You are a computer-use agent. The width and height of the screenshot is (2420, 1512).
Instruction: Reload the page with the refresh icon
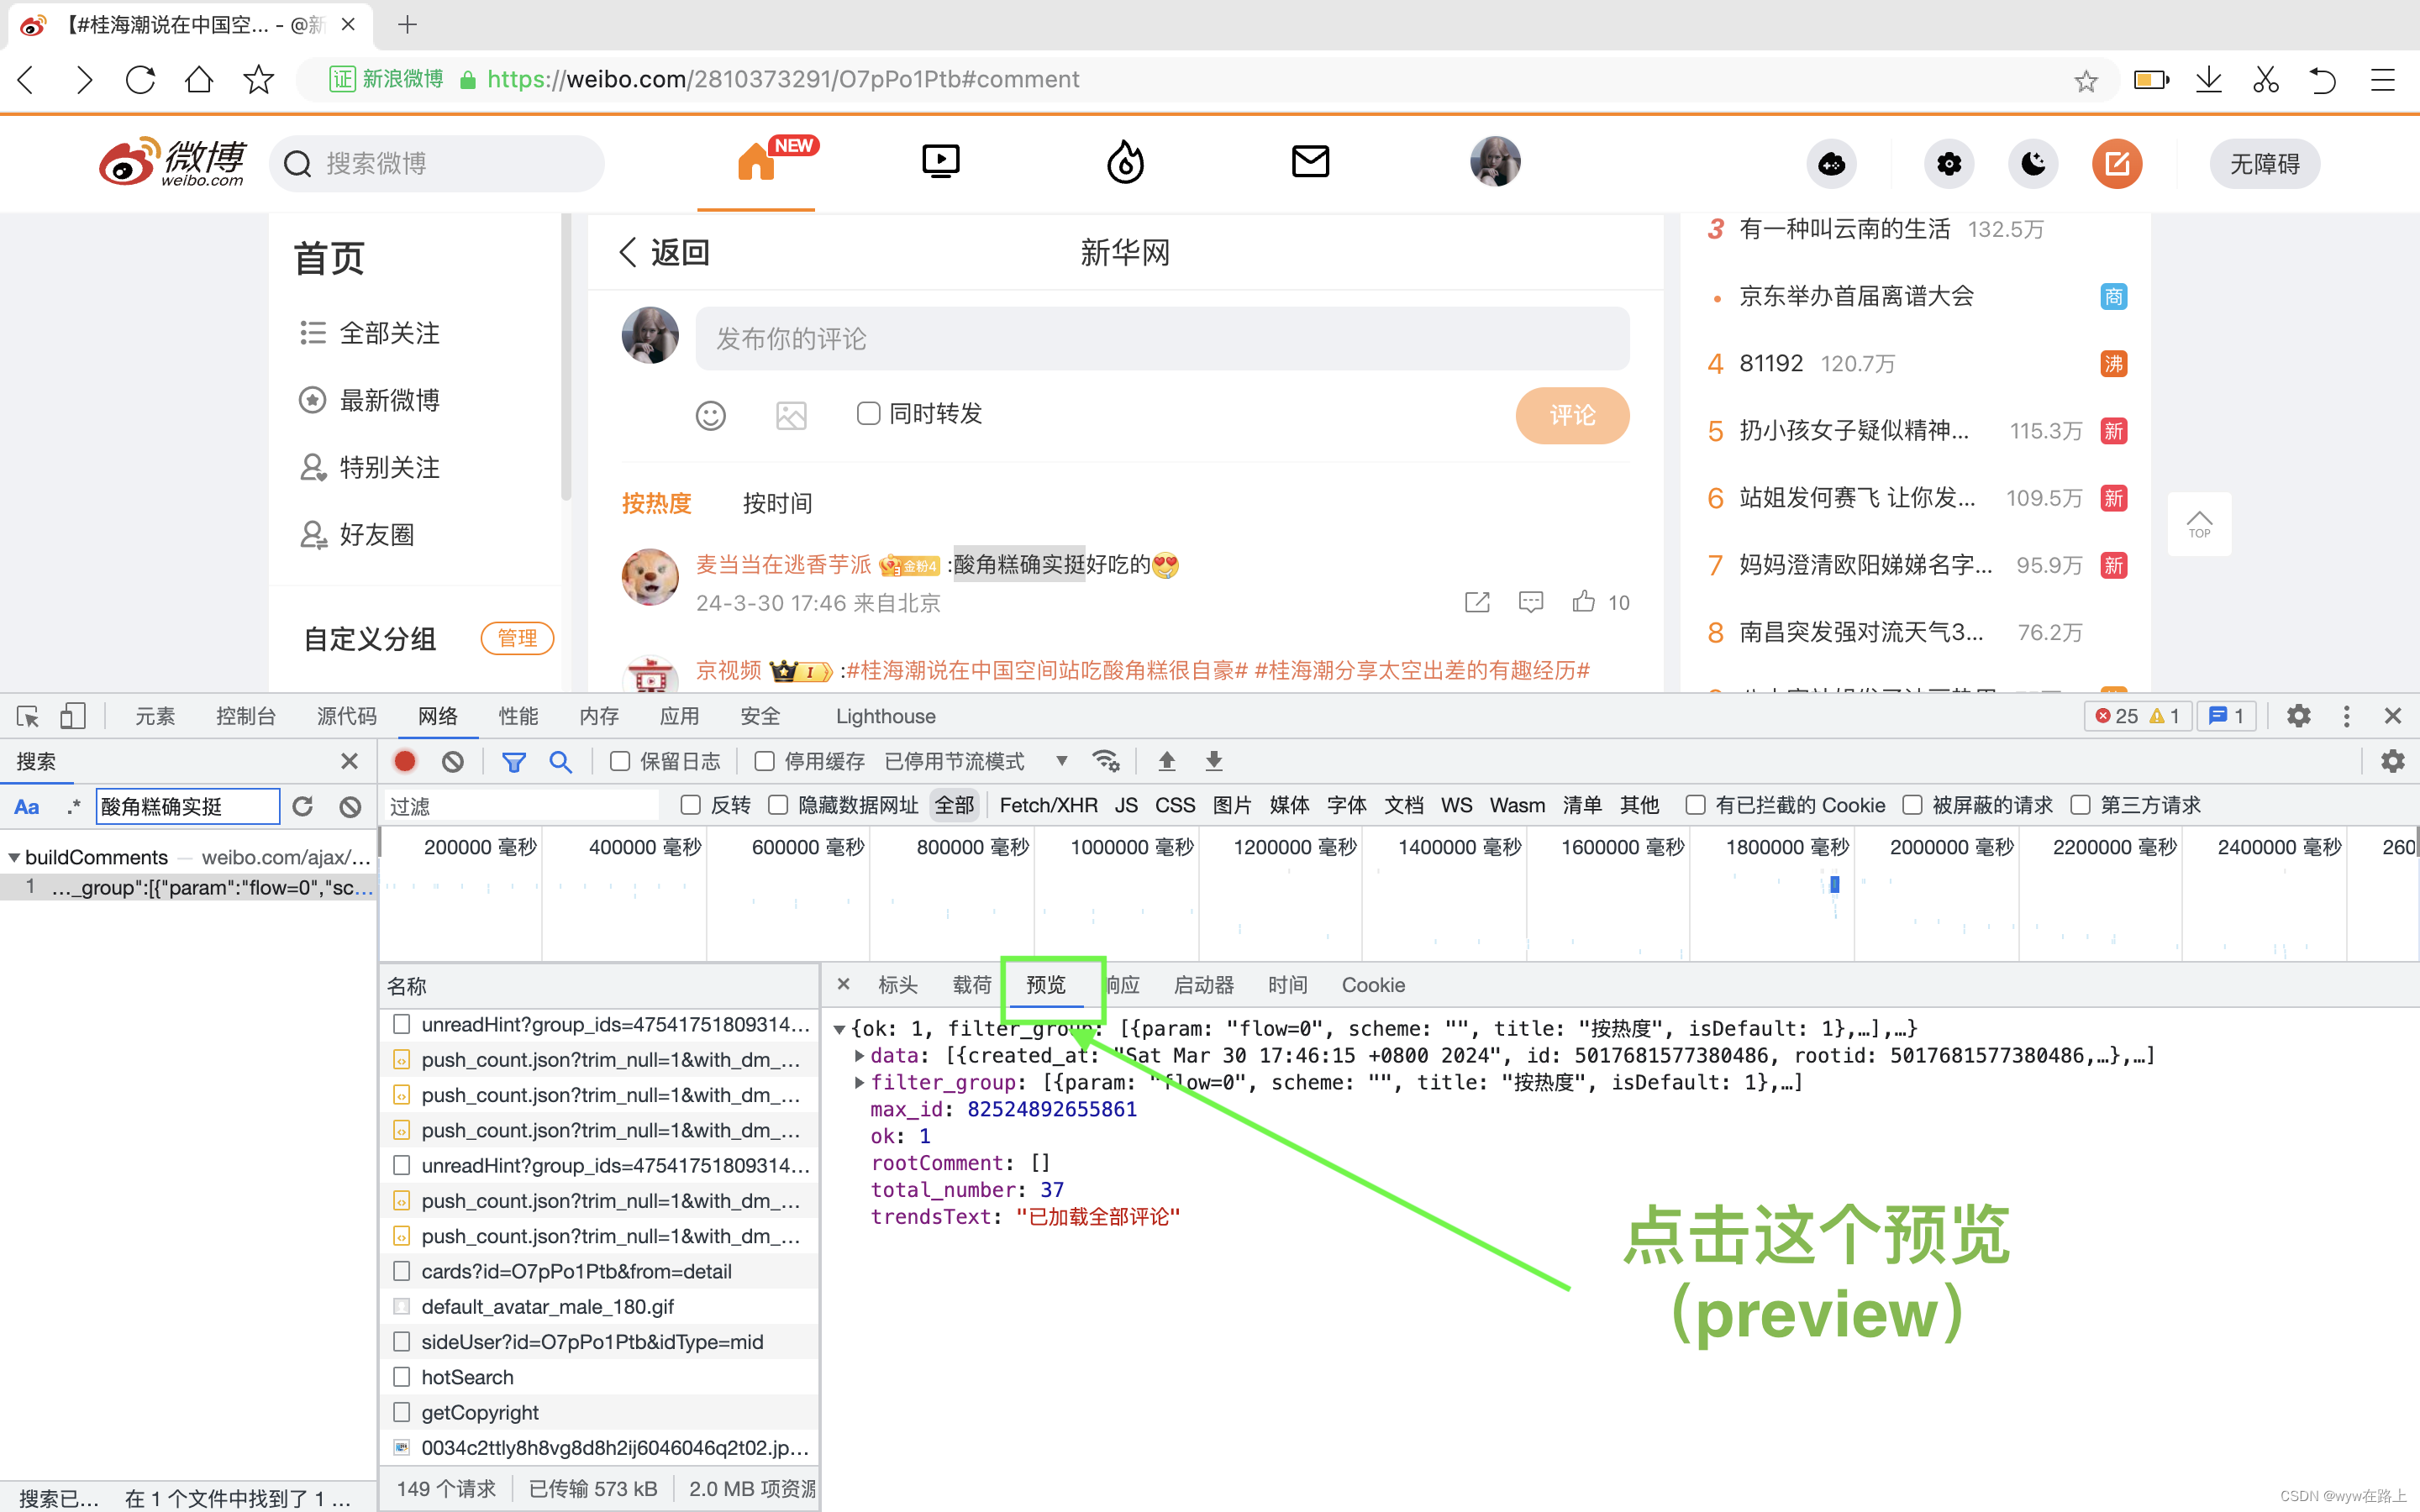[140, 79]
